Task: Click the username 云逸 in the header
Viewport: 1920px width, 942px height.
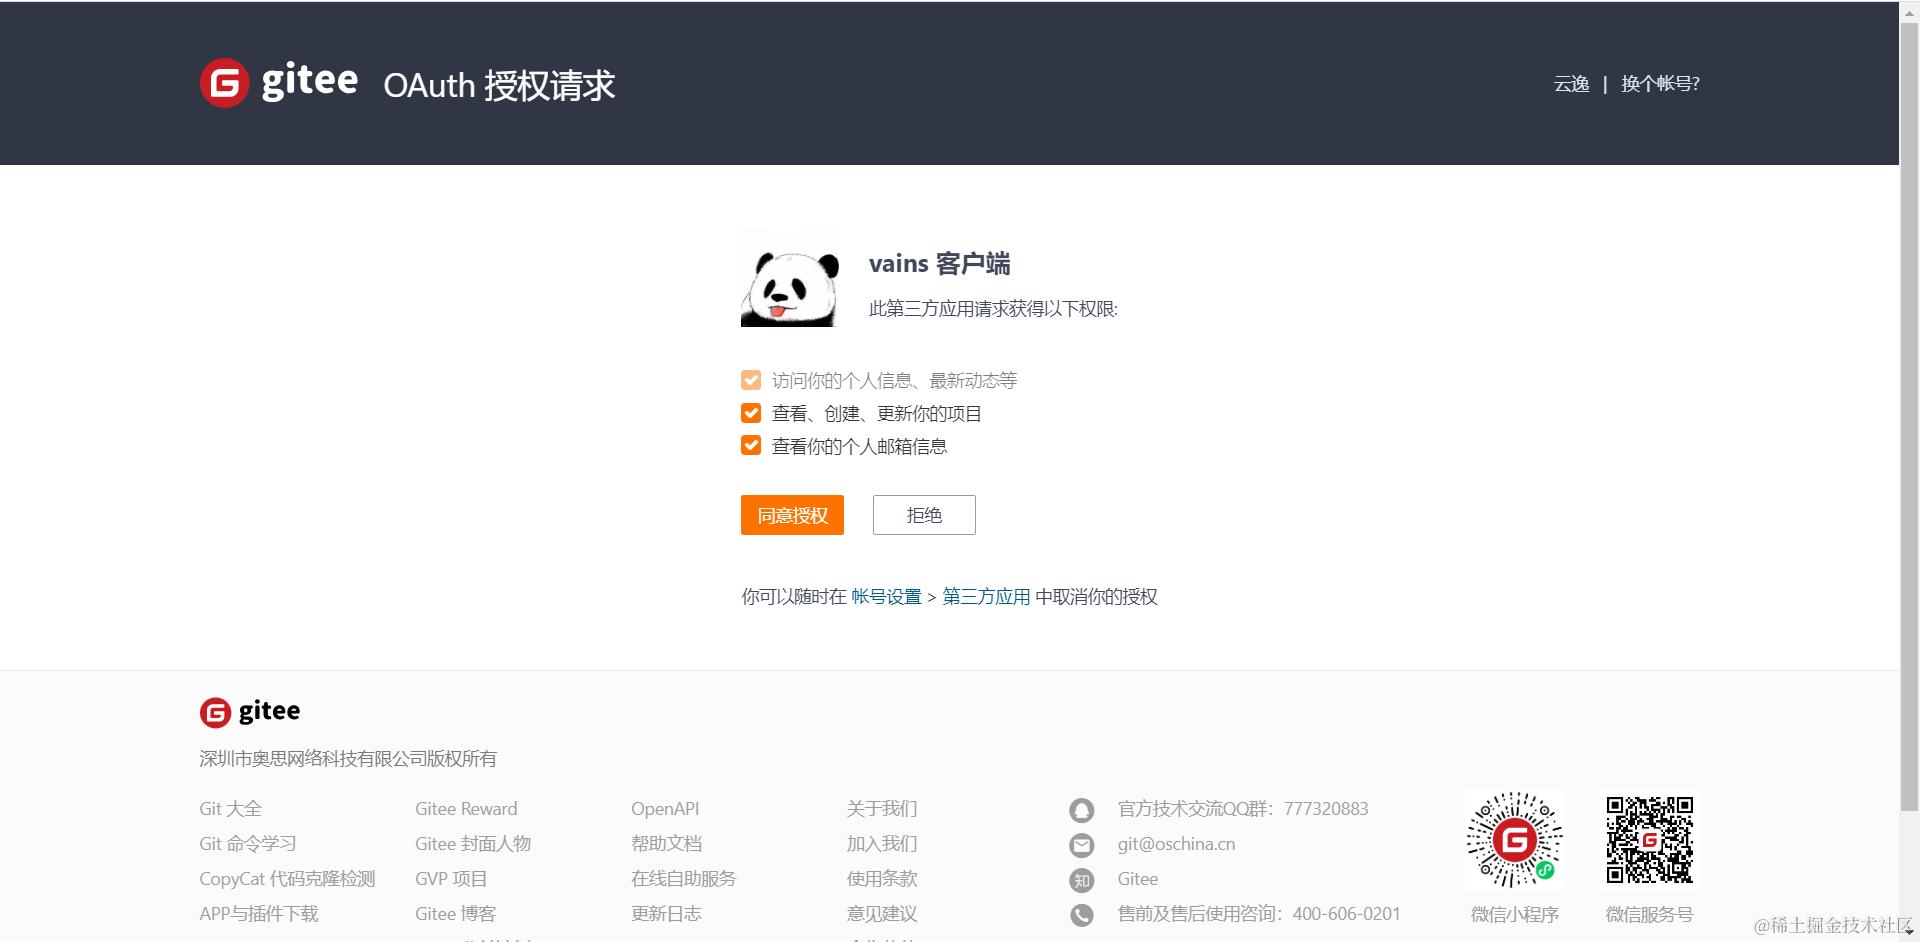Action: coord(1571,84)
